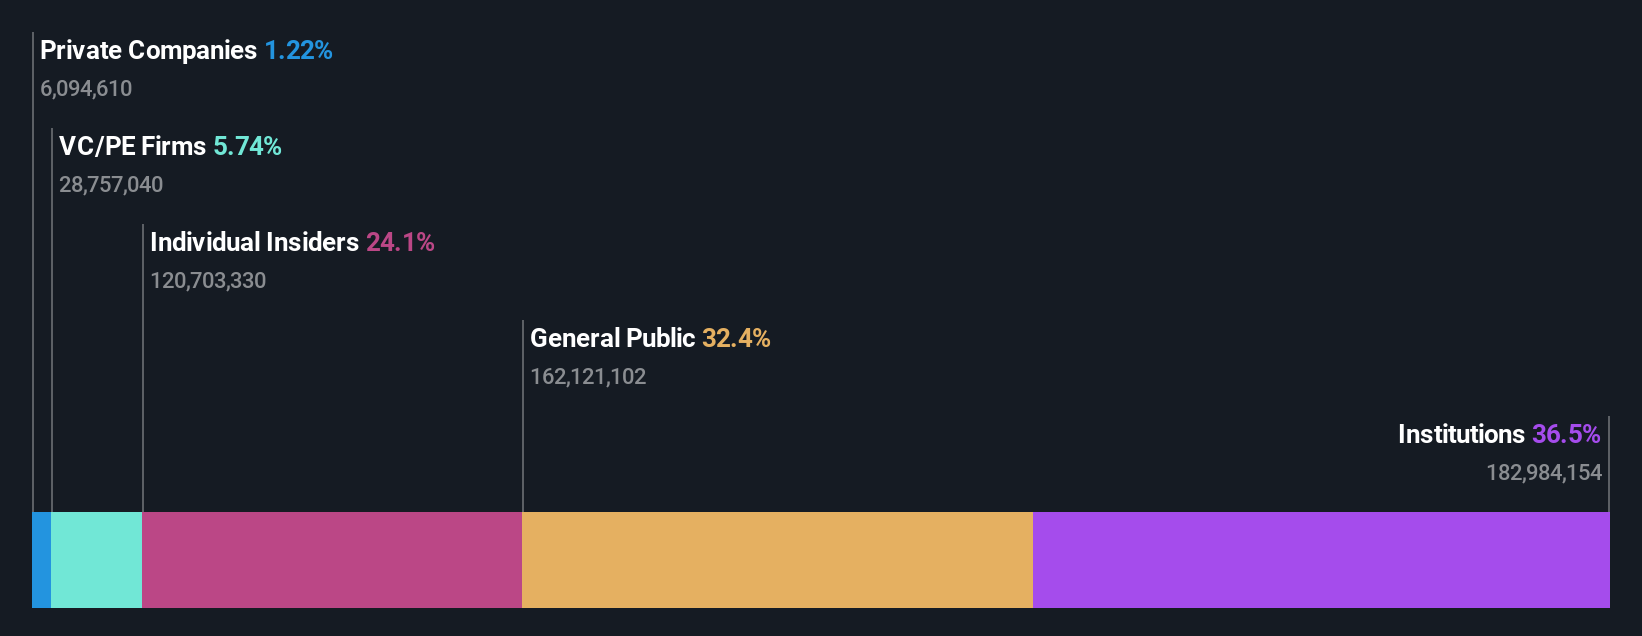Click the 36.5% percentage value
Image resolution: width=1642 pixels, height=636 pixels.
tap(1566, 434)
